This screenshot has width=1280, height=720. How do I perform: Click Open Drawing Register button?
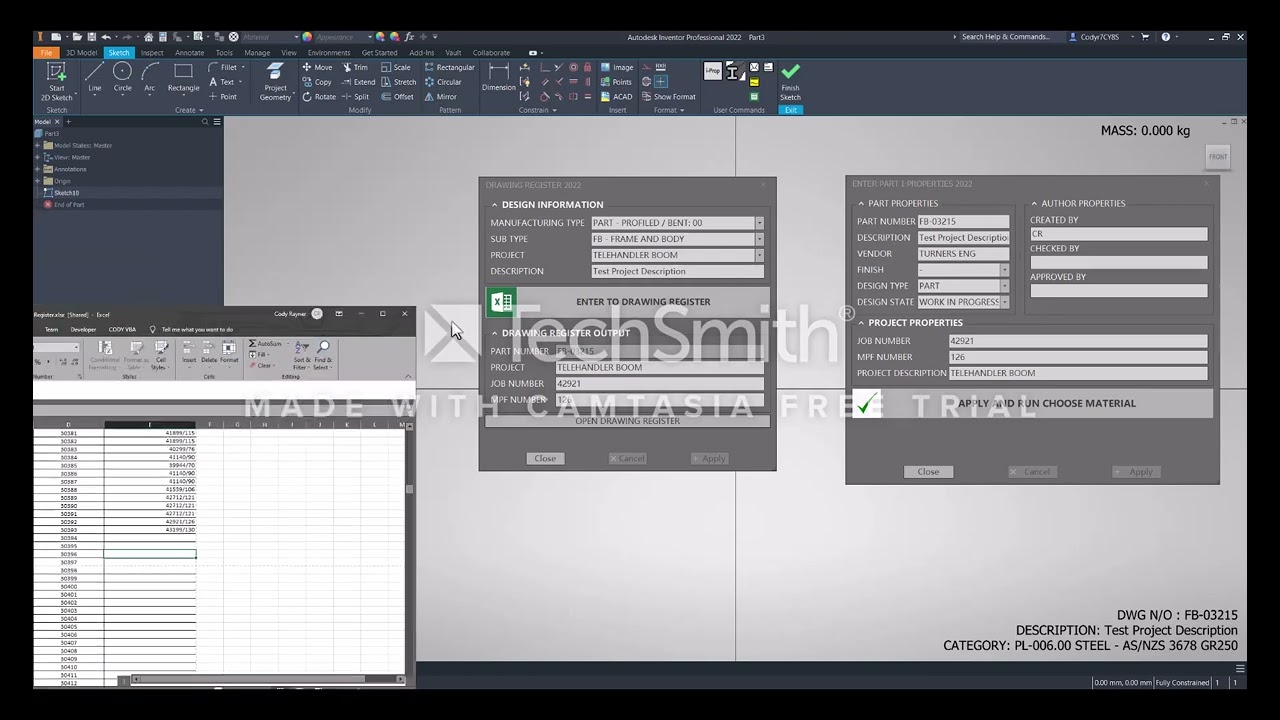tap(628, 421)
